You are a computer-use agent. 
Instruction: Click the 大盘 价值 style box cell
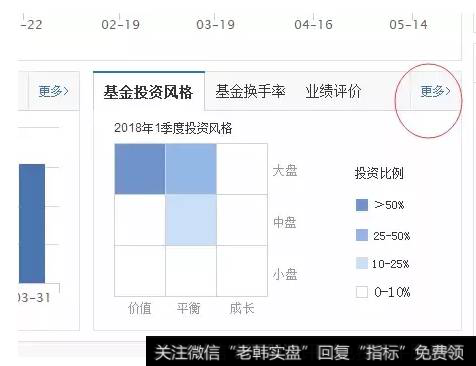point(140,169)
